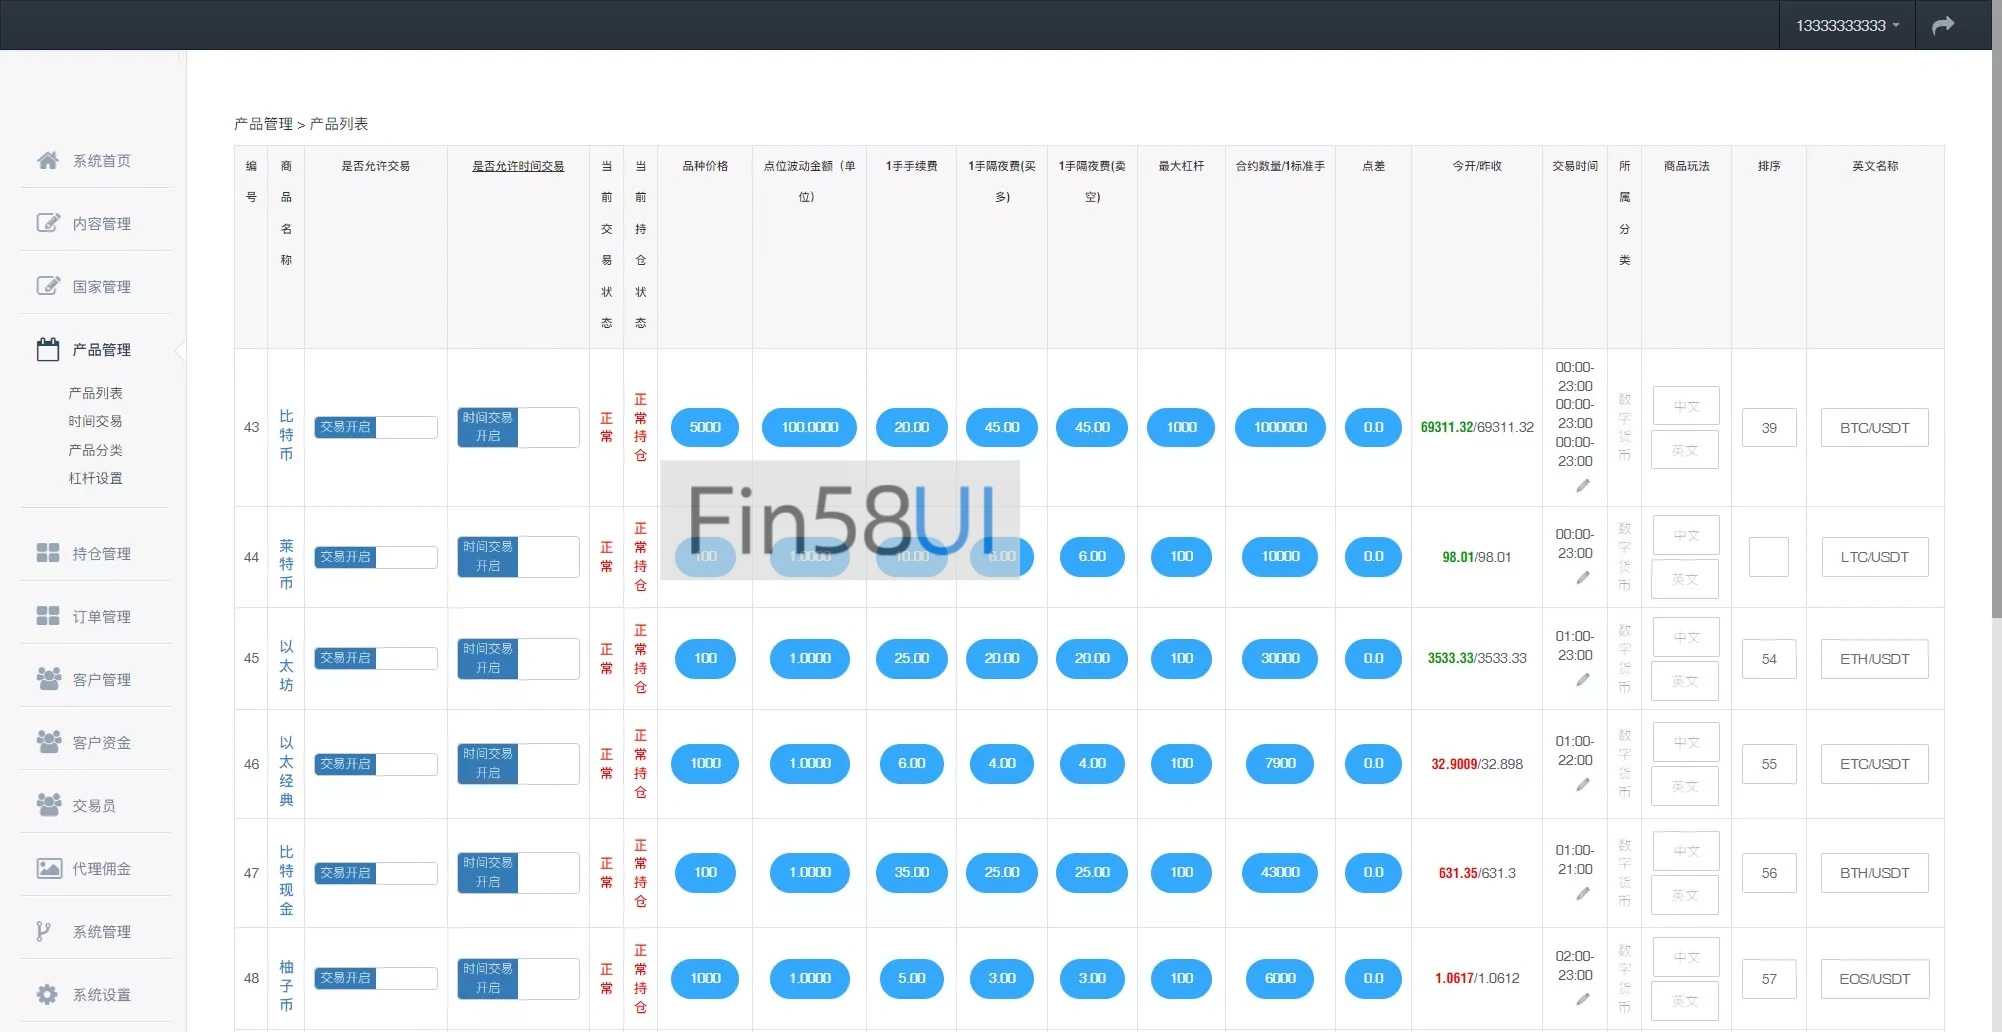Click the 5000 price button for 比特币
This screenshot has height=1032, width=2002.
705,427
